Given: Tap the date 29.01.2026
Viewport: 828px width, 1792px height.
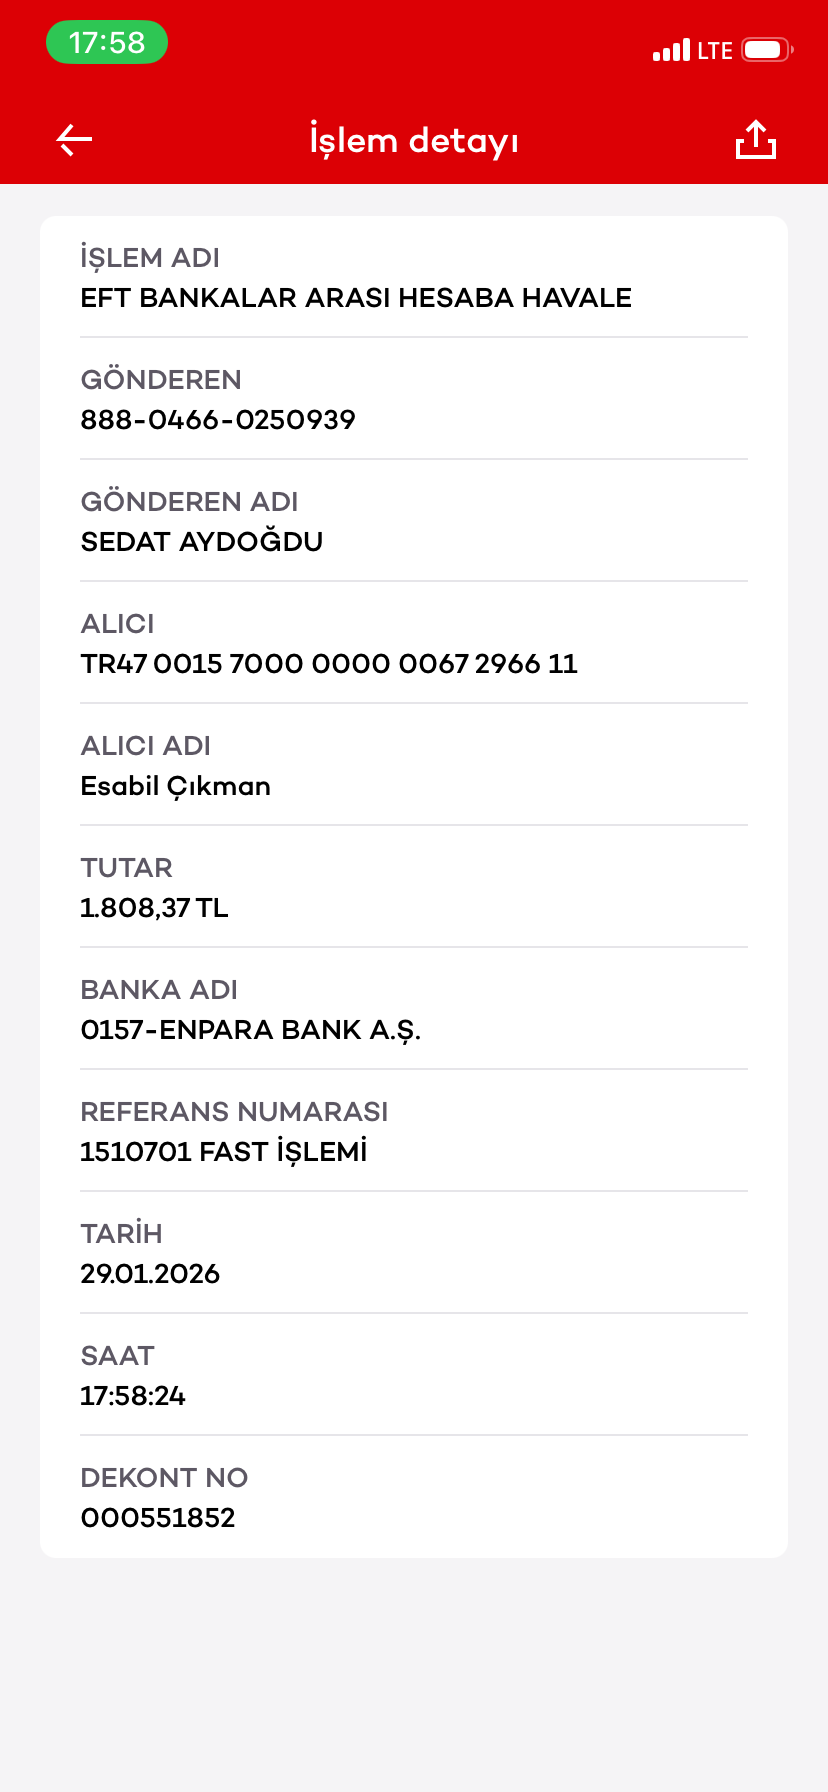Looking at the screenshot, I should 150,1274.
